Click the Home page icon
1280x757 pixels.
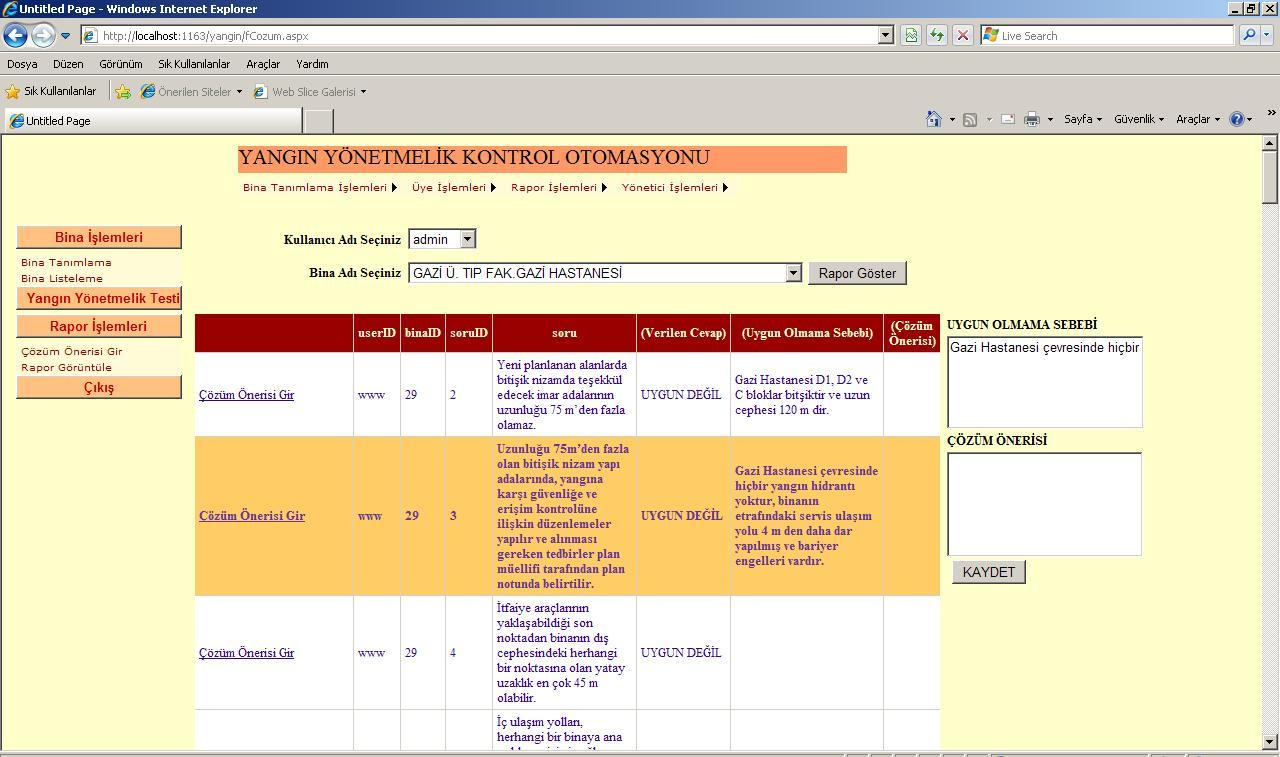coord(934,119)
